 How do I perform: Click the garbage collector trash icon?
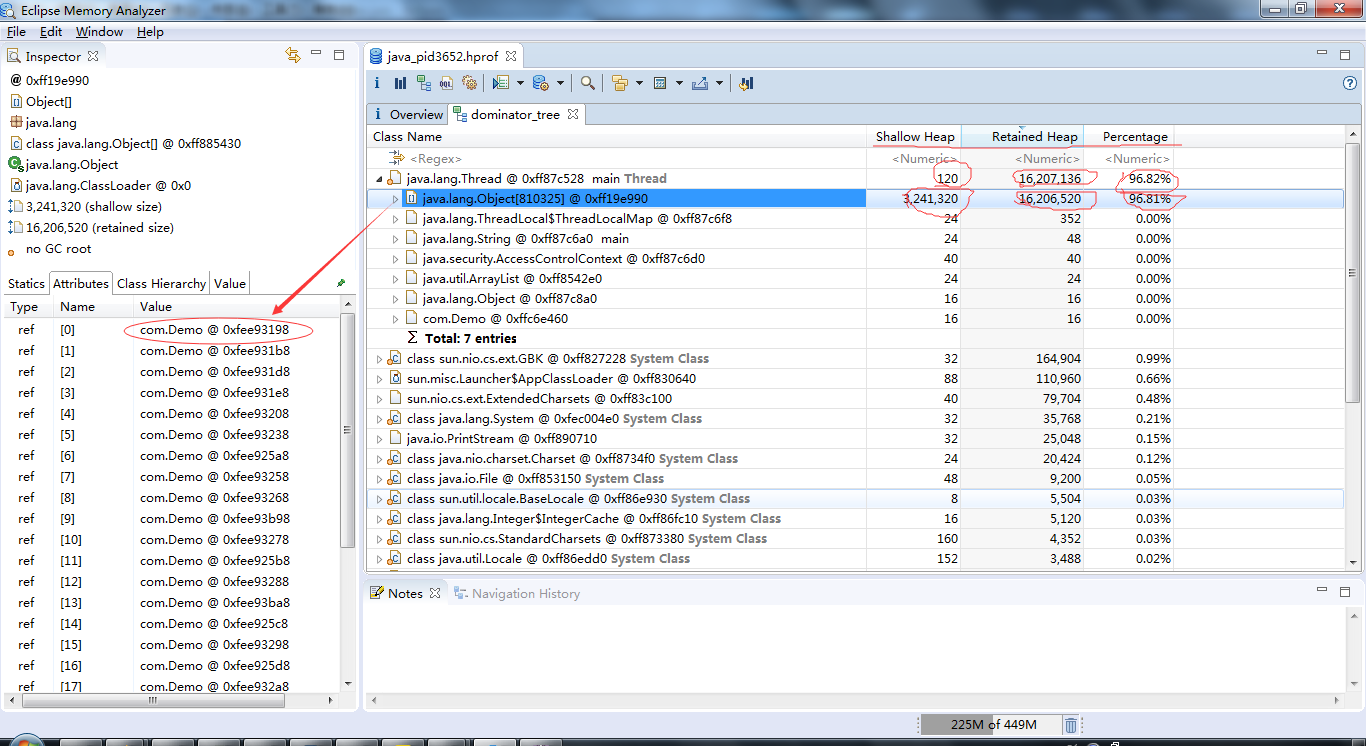[1070, 725]
